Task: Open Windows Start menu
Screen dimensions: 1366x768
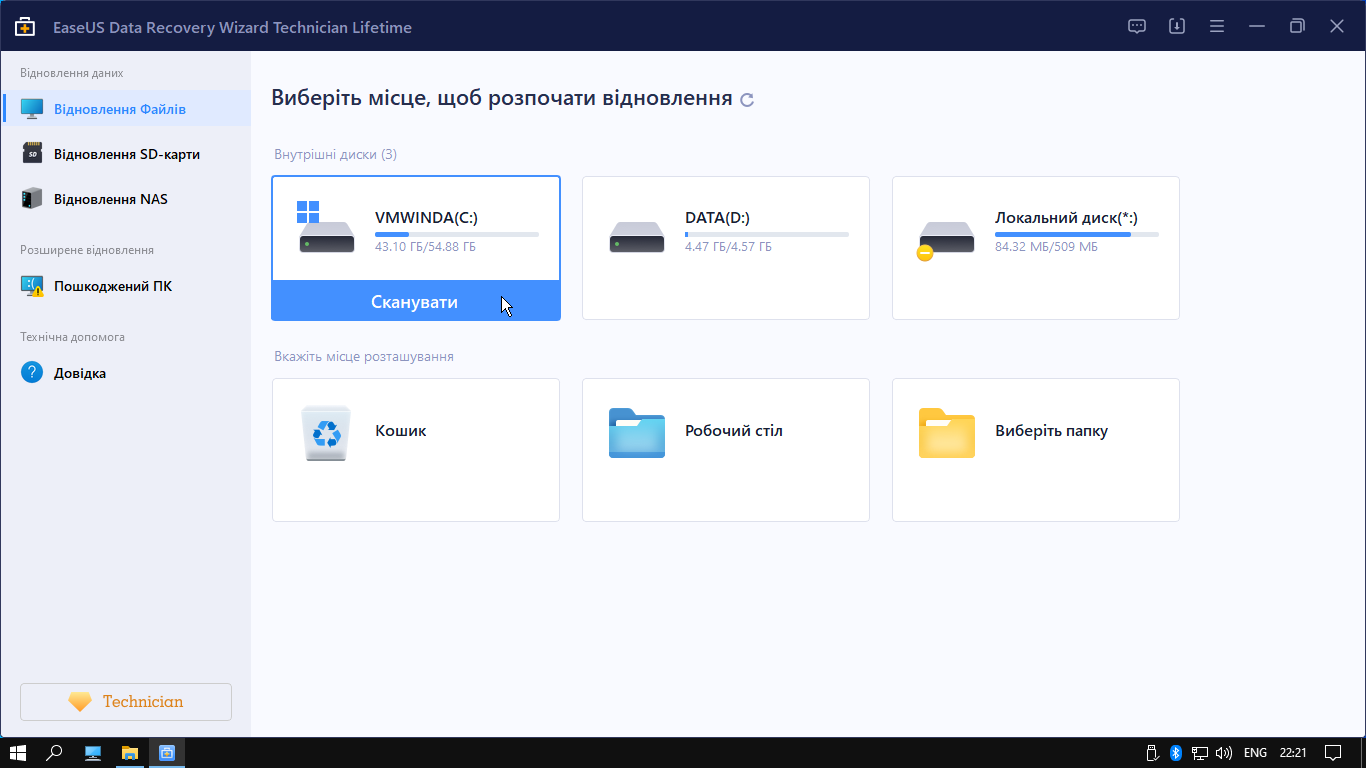Action: tap(18, 752)
